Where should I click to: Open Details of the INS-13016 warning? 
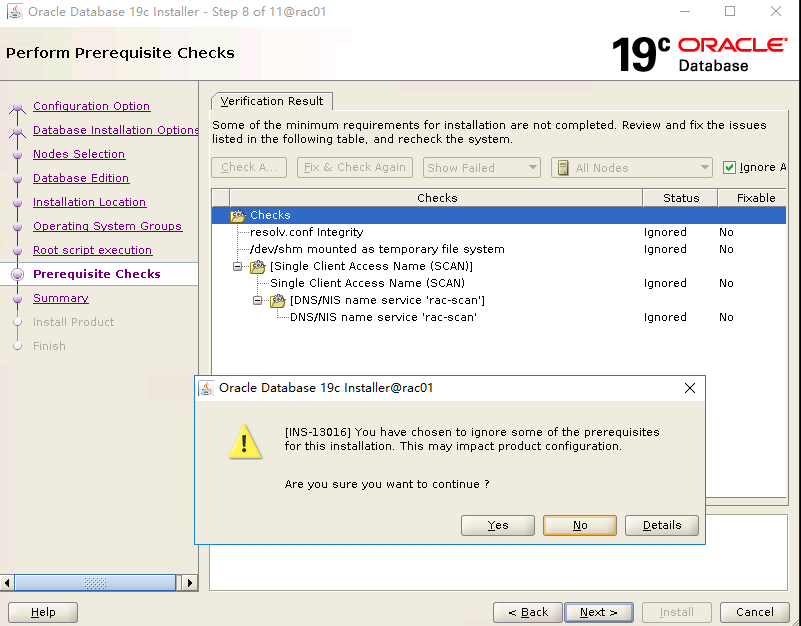(662, 525)
